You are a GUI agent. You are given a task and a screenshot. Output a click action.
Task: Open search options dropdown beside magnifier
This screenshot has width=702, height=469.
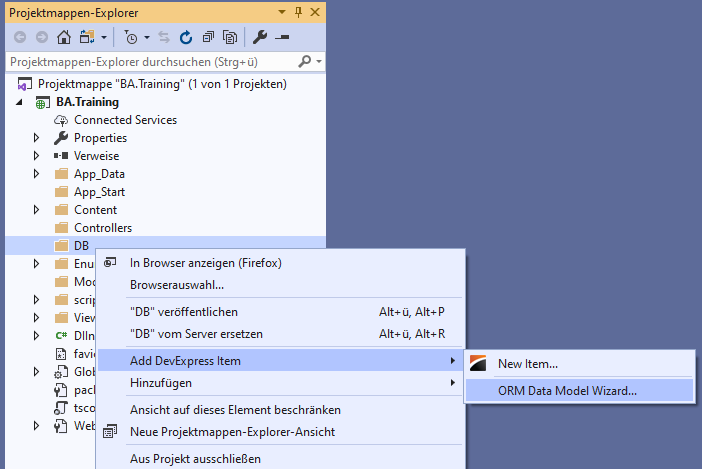(319, 61)
